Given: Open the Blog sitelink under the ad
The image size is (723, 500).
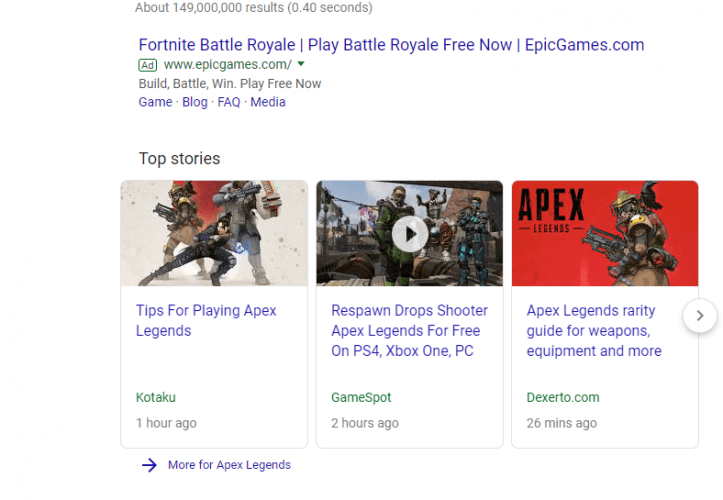Looking at the screenshot, I should tap(195, 102).
